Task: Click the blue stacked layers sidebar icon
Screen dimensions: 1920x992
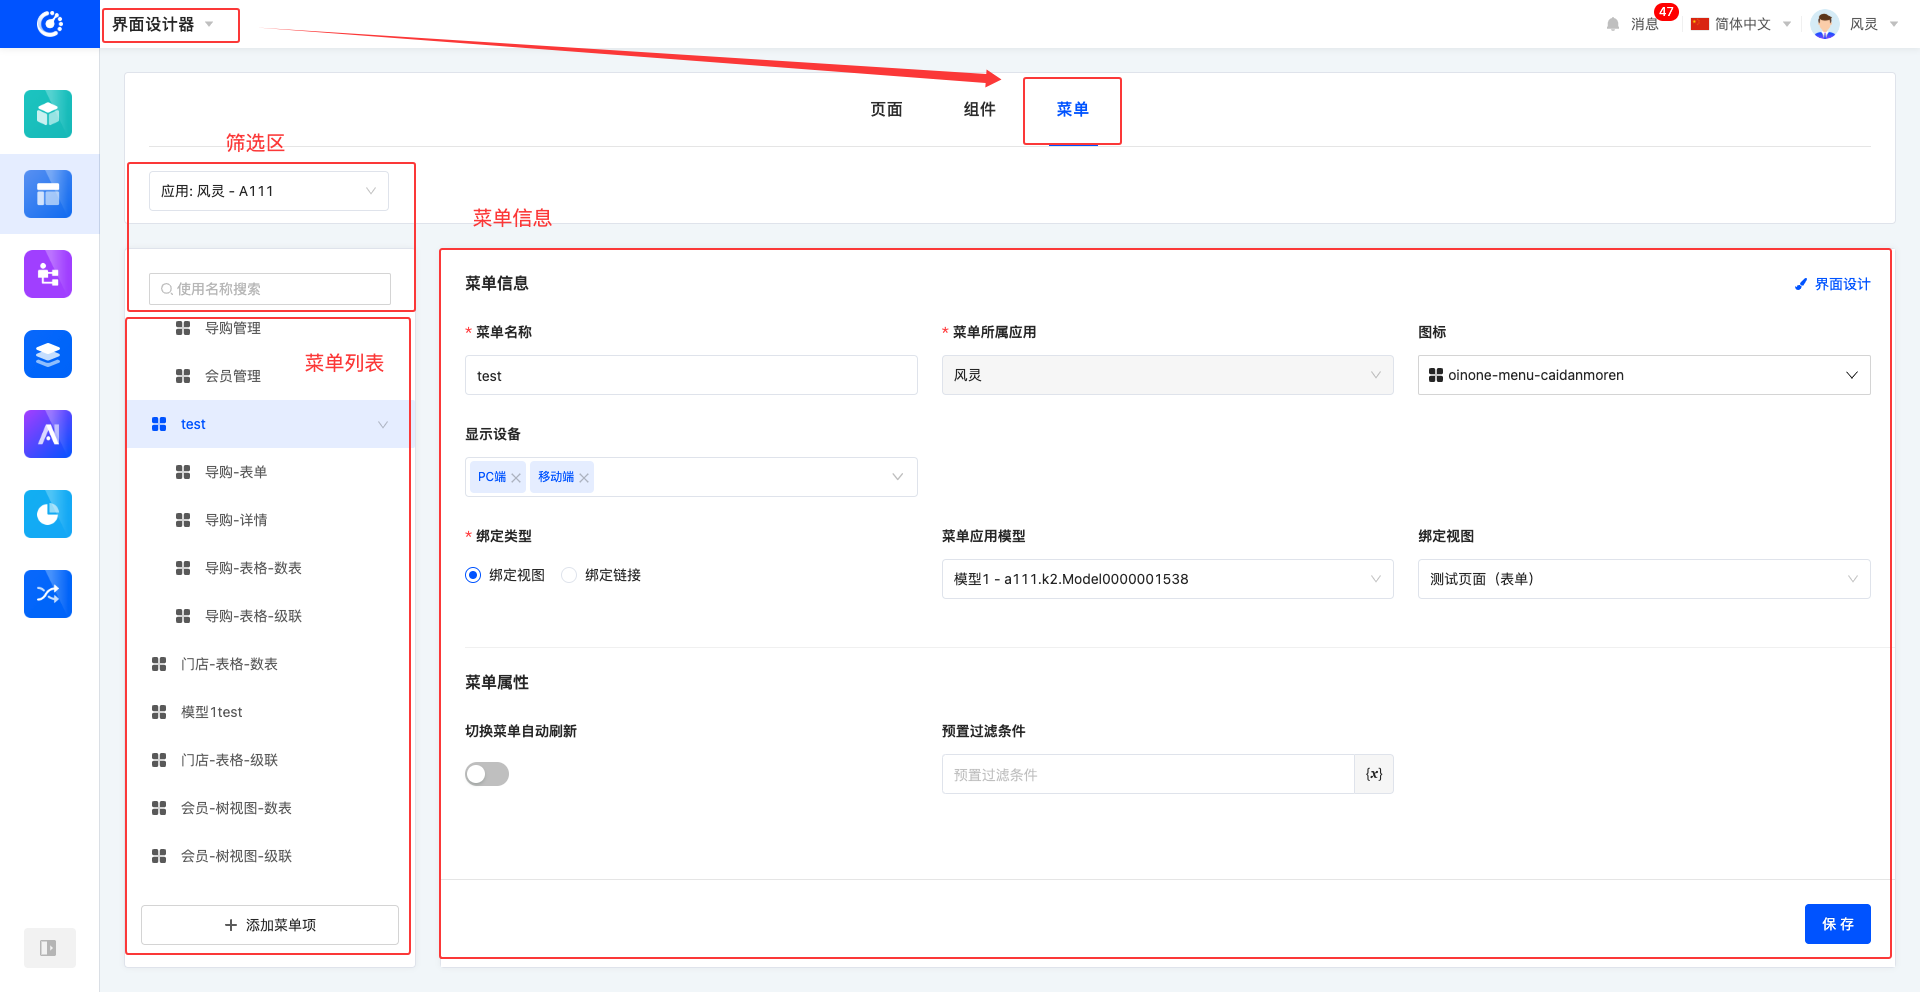Action: [48, 354]
